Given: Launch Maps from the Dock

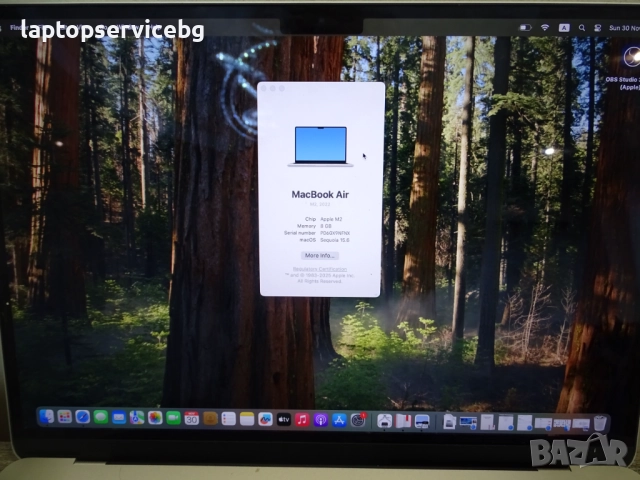Looking at the screenshot, I should (x=137, y=418).
